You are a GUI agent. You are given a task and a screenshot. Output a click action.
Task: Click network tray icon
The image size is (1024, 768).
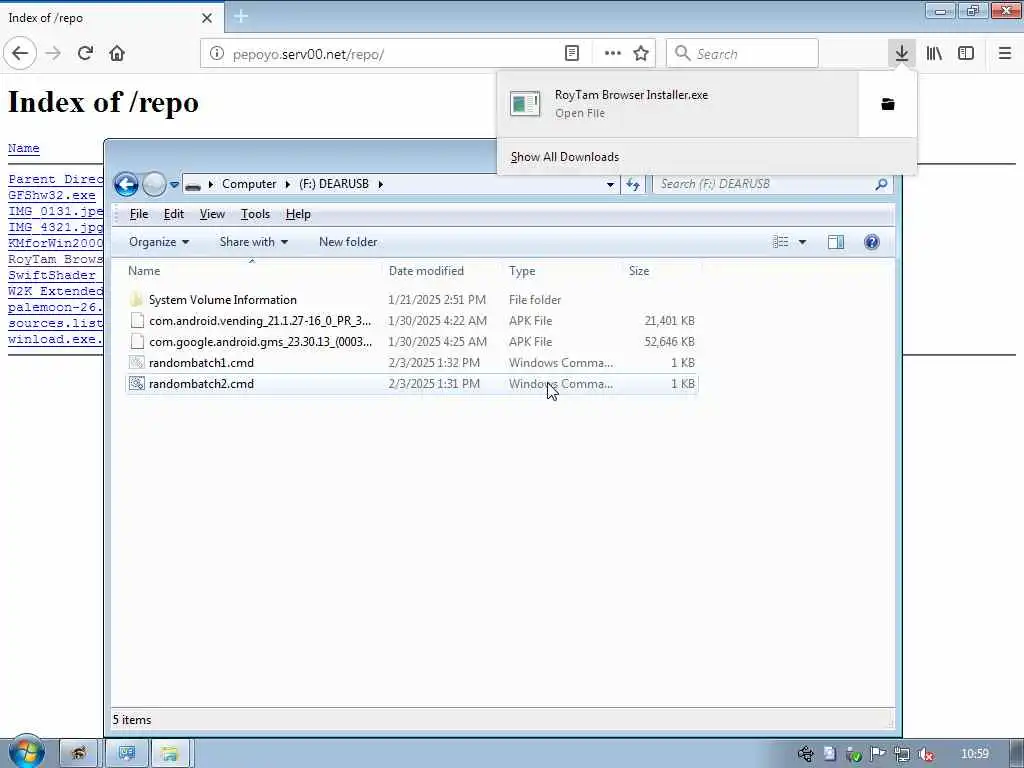pos(901,754)
